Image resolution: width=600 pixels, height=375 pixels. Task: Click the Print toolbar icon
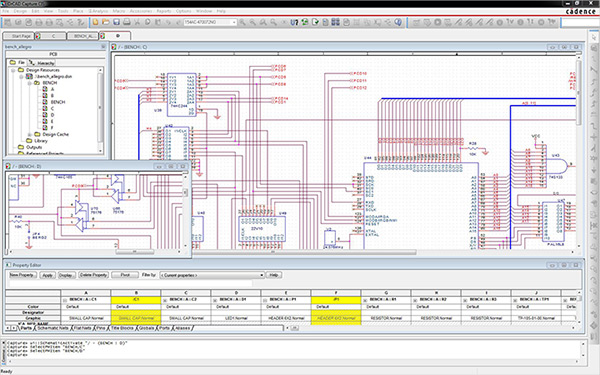pyautogui.click(x=127, y=22)
